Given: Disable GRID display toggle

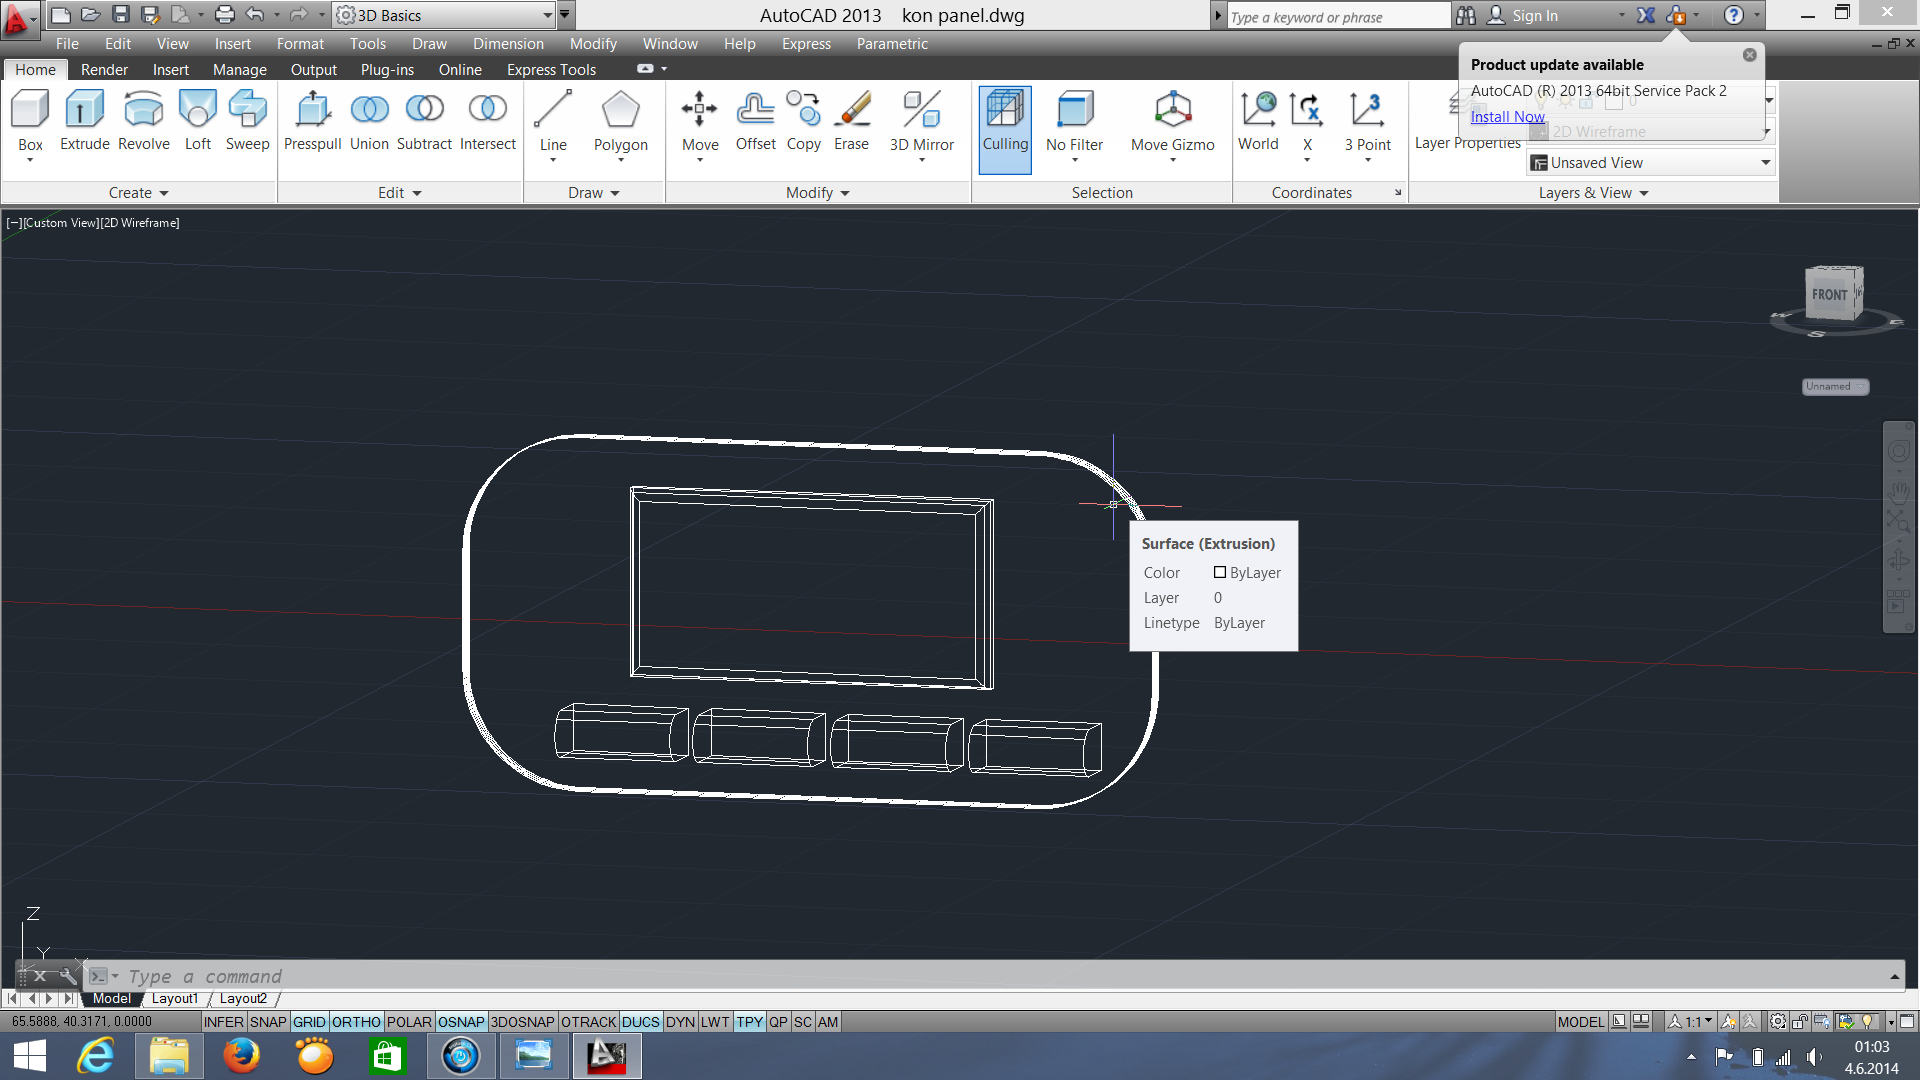Looking at the screenshot, I should click(x=309, y=1022).
